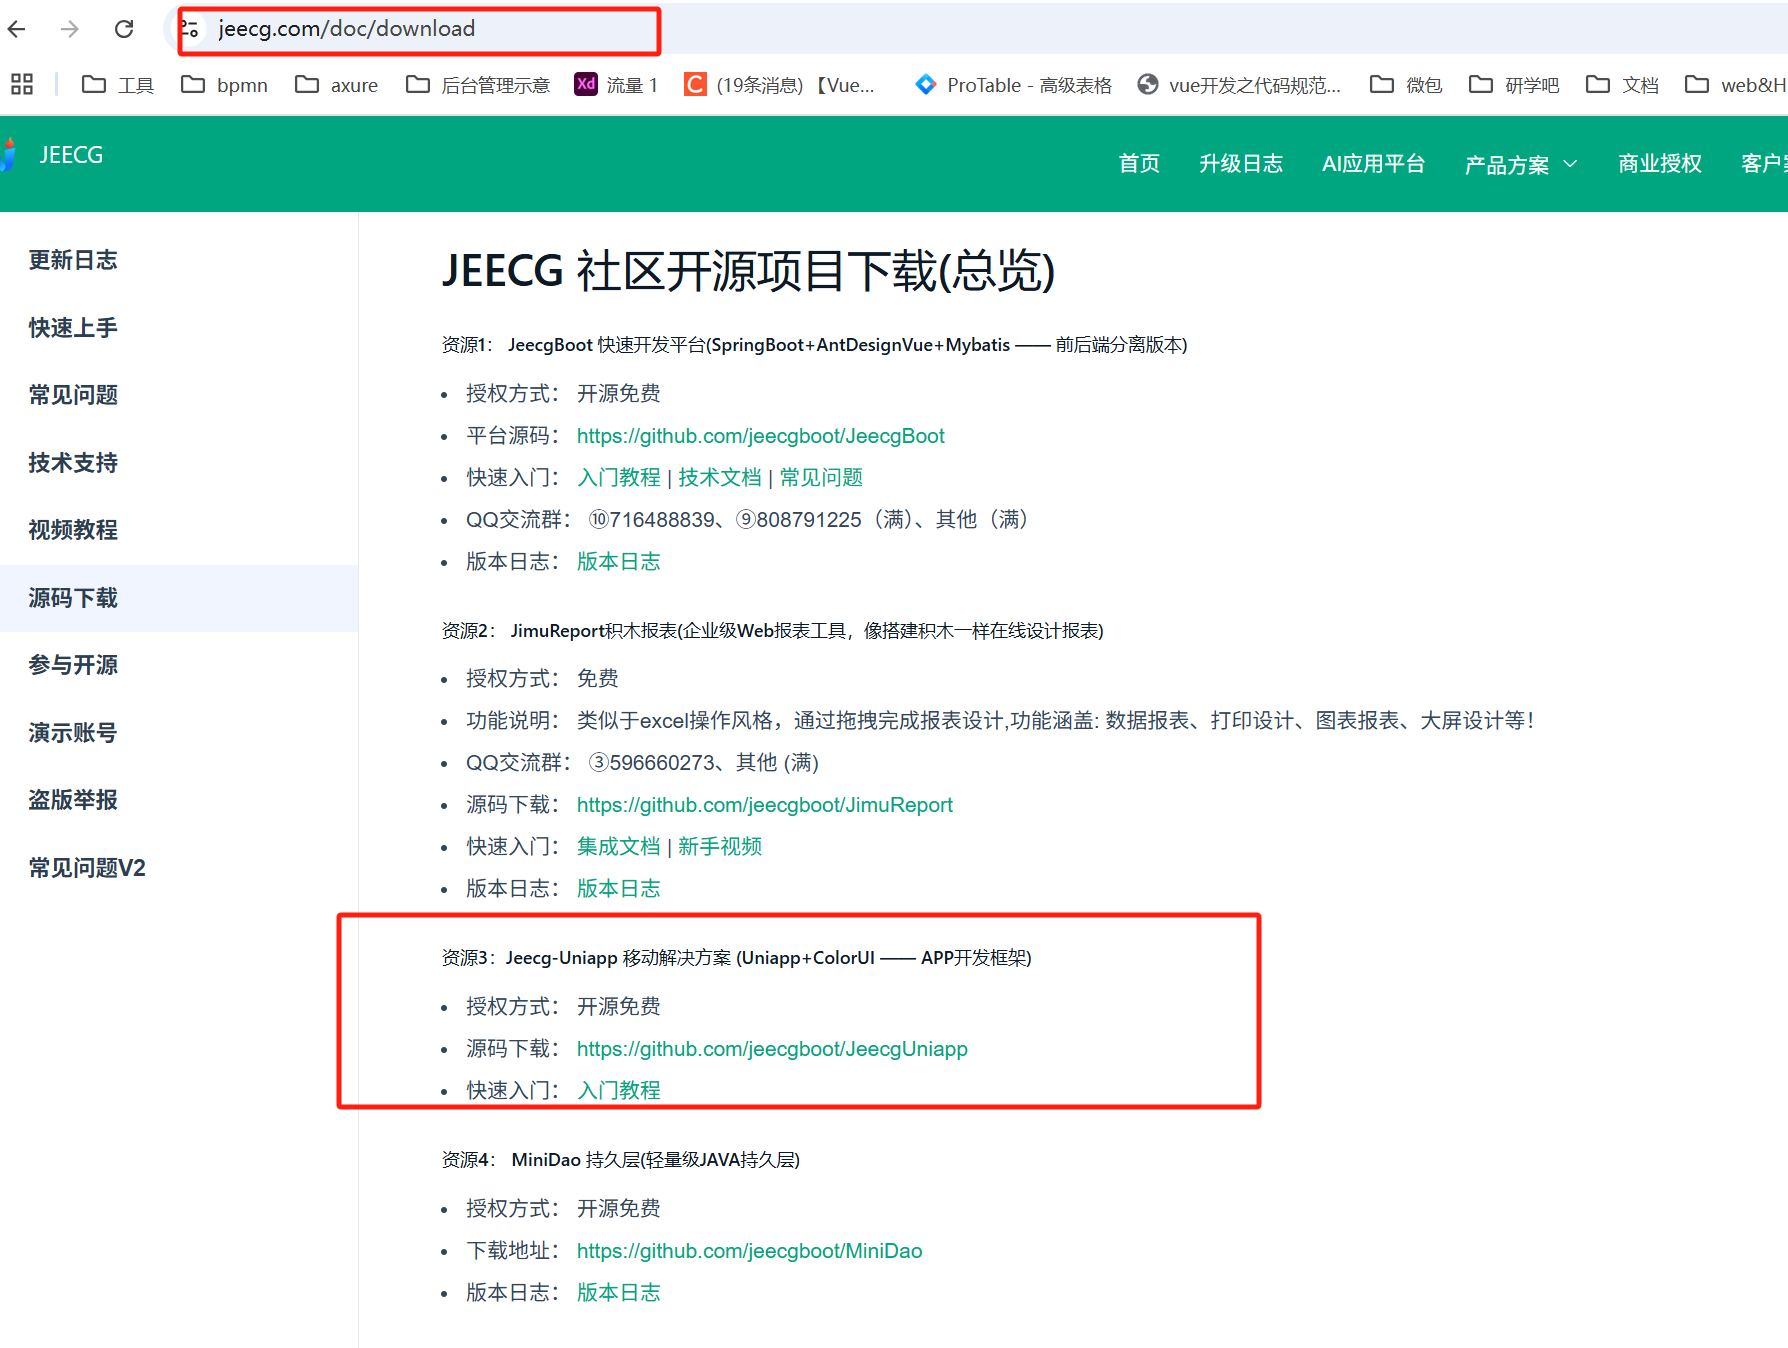Image resolution: width=1788 pixels, height=1348 pixels.
Task: Open the bpmn bookmark folder
Action: click(x=224, y=85)
